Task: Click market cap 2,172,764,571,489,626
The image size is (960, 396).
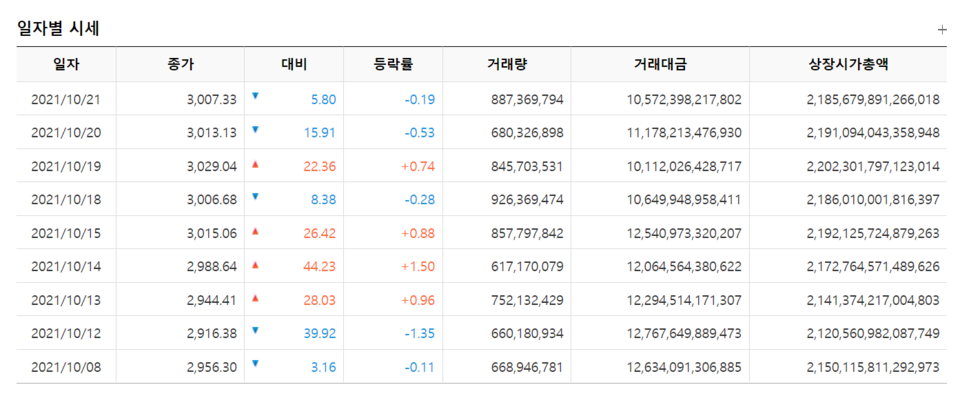Action: click(873, 266)
